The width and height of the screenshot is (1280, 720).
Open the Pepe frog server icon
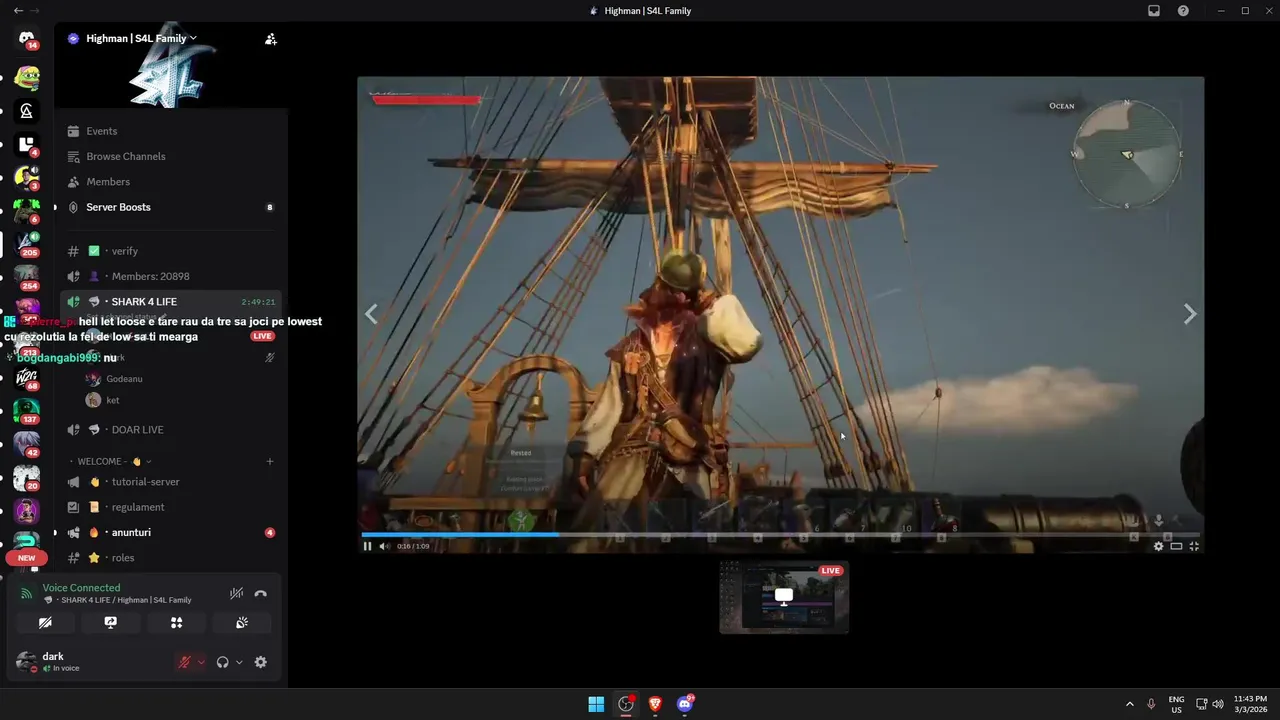click(27, 77)
